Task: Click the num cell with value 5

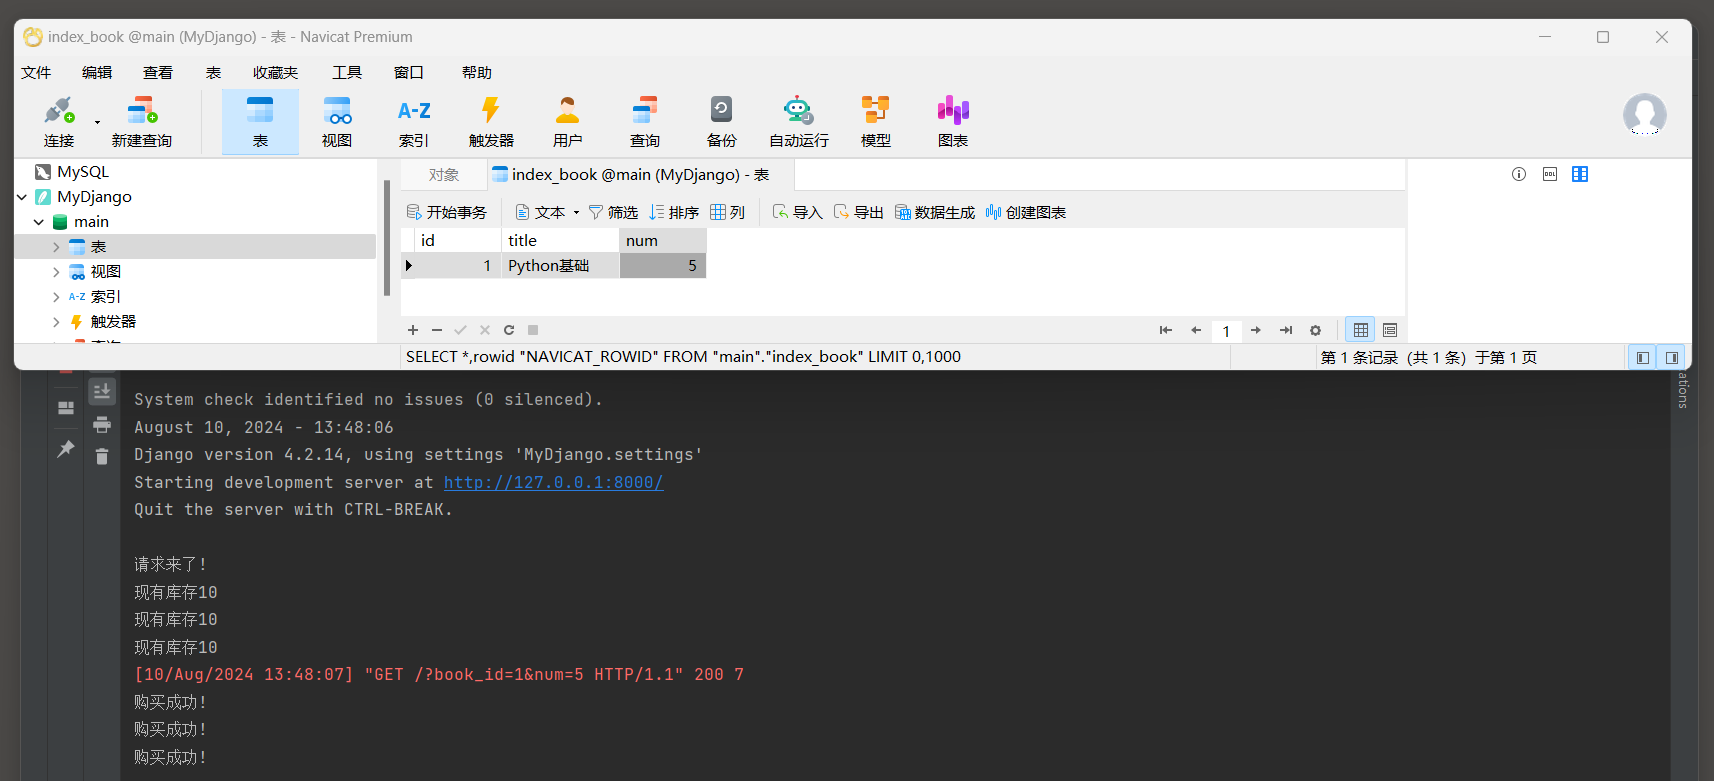Action: pyautogui.click(x=663, y=266)
